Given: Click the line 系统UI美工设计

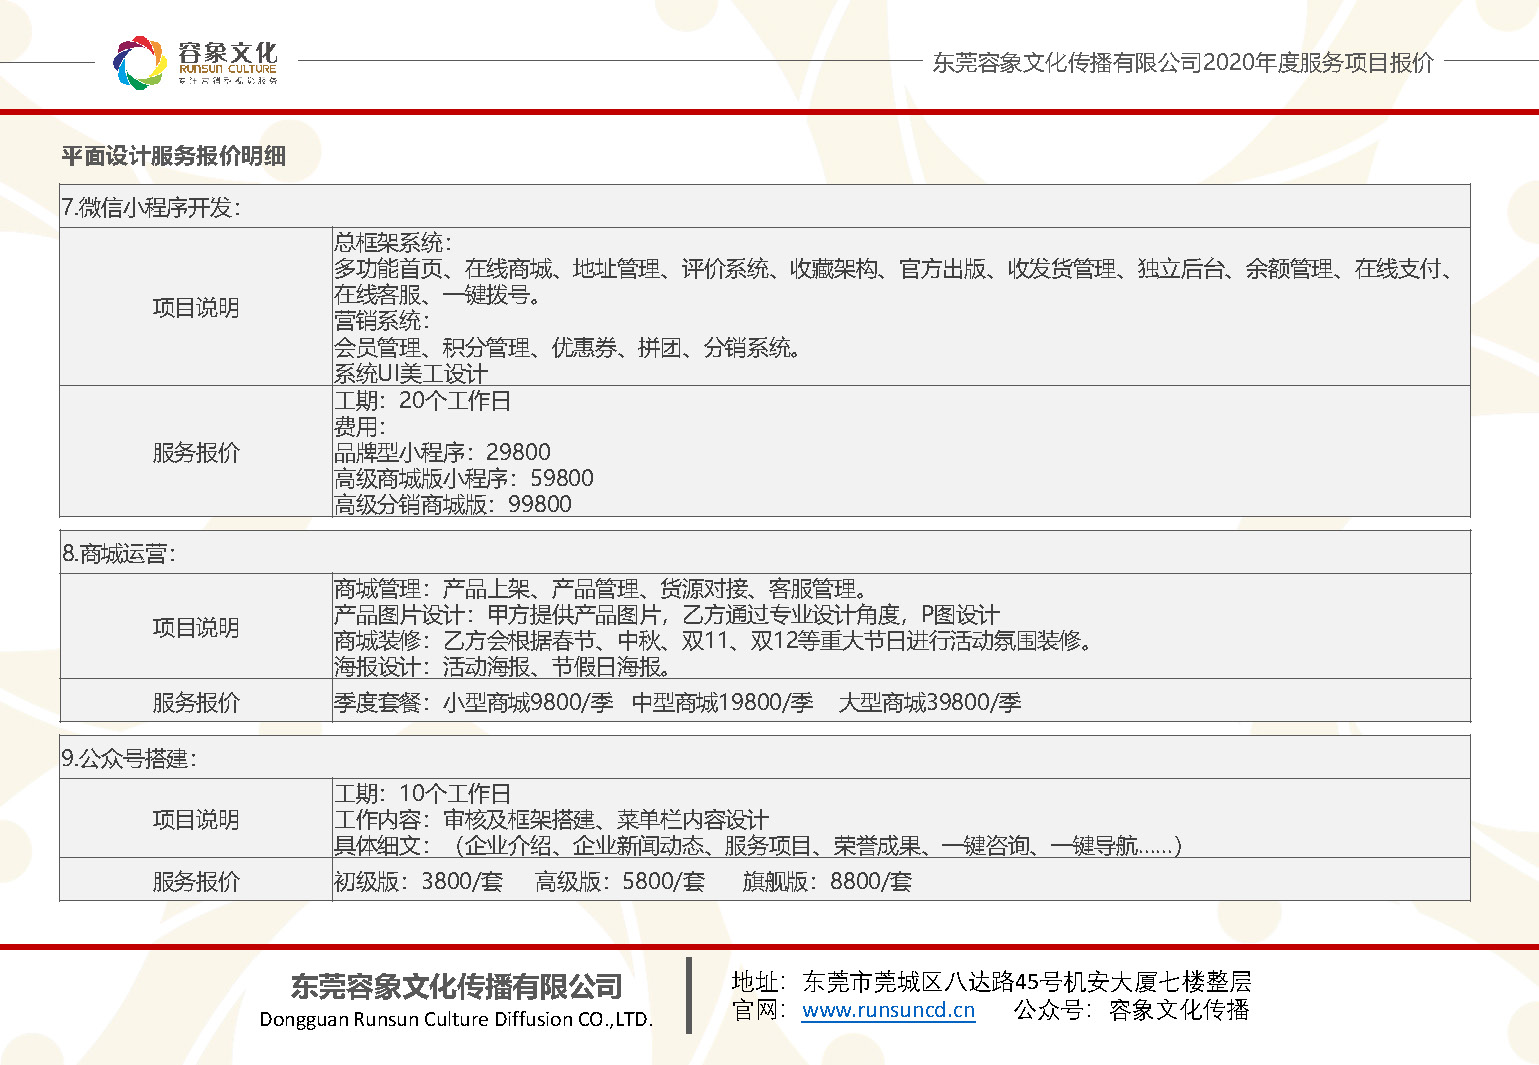Looking at the screenshot, I should tap(411, 373).
